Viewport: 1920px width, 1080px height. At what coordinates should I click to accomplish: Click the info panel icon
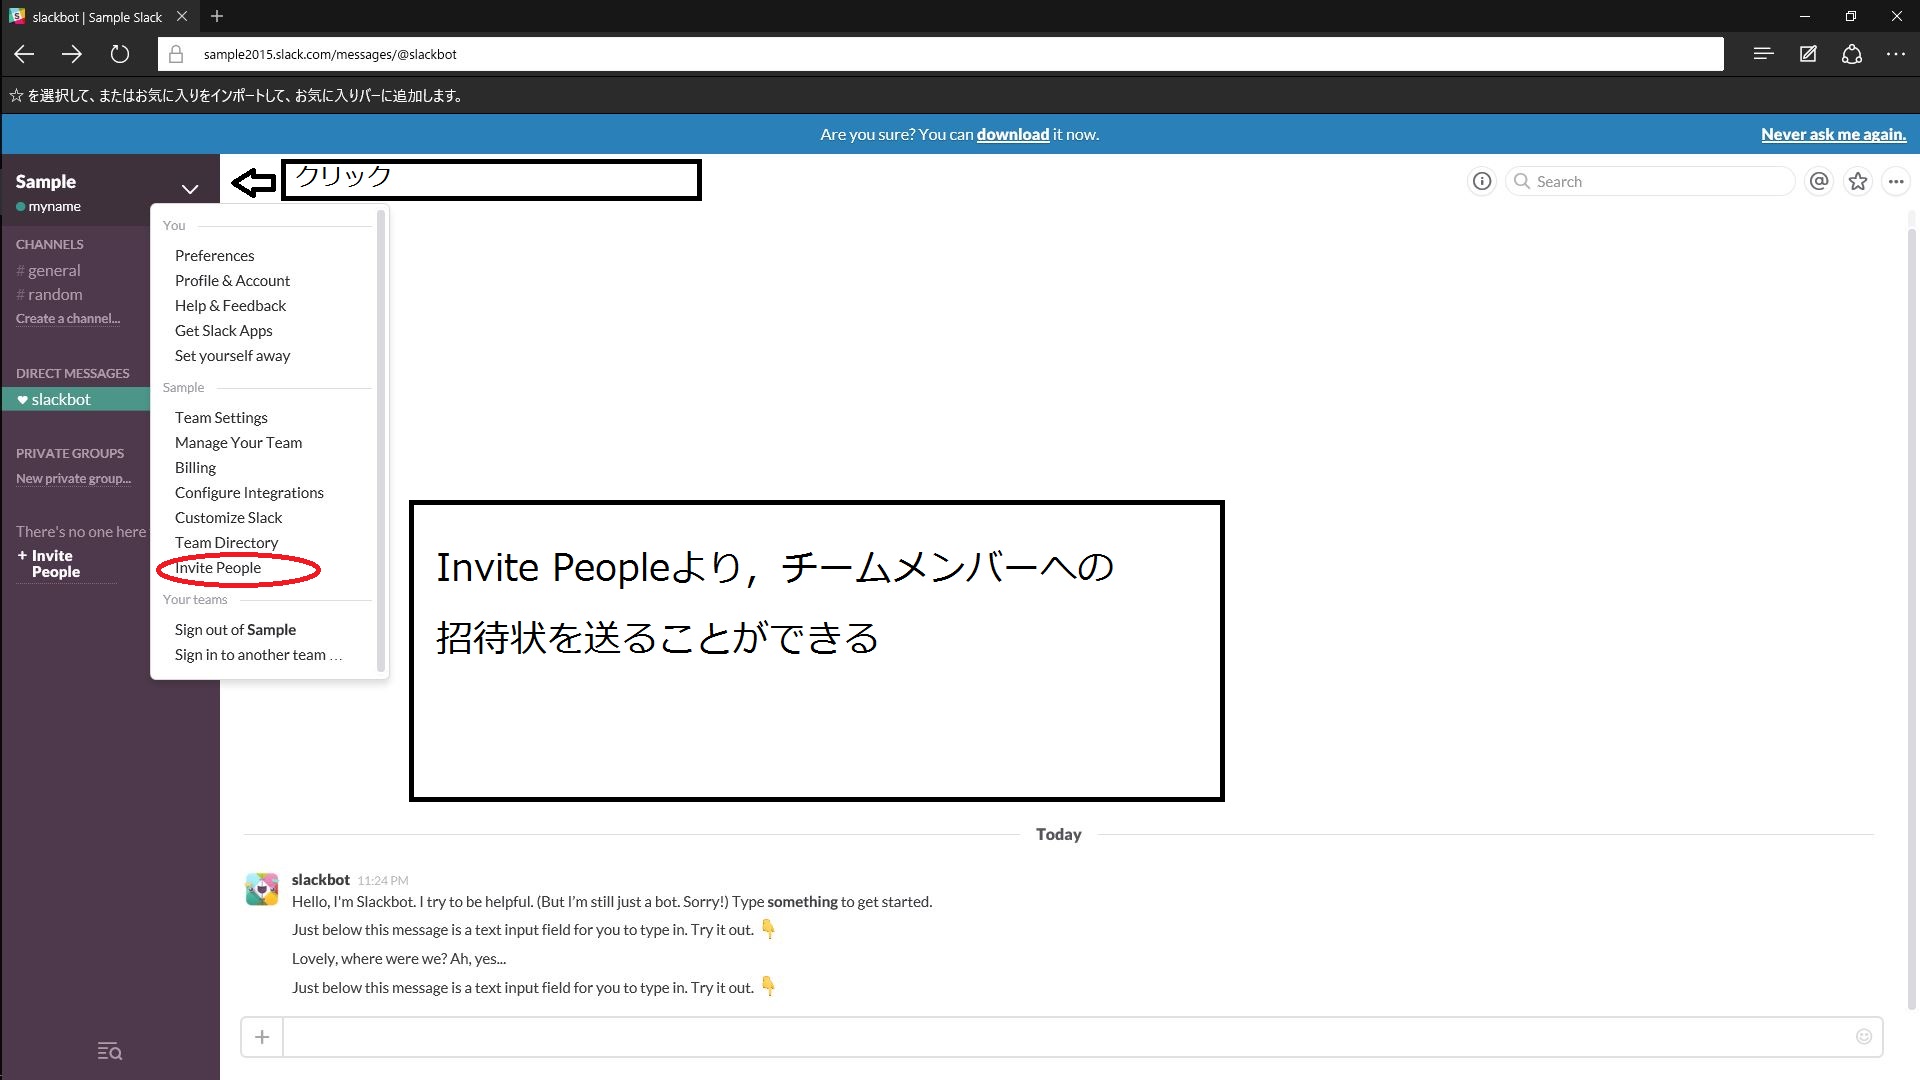coord(1482,181)
